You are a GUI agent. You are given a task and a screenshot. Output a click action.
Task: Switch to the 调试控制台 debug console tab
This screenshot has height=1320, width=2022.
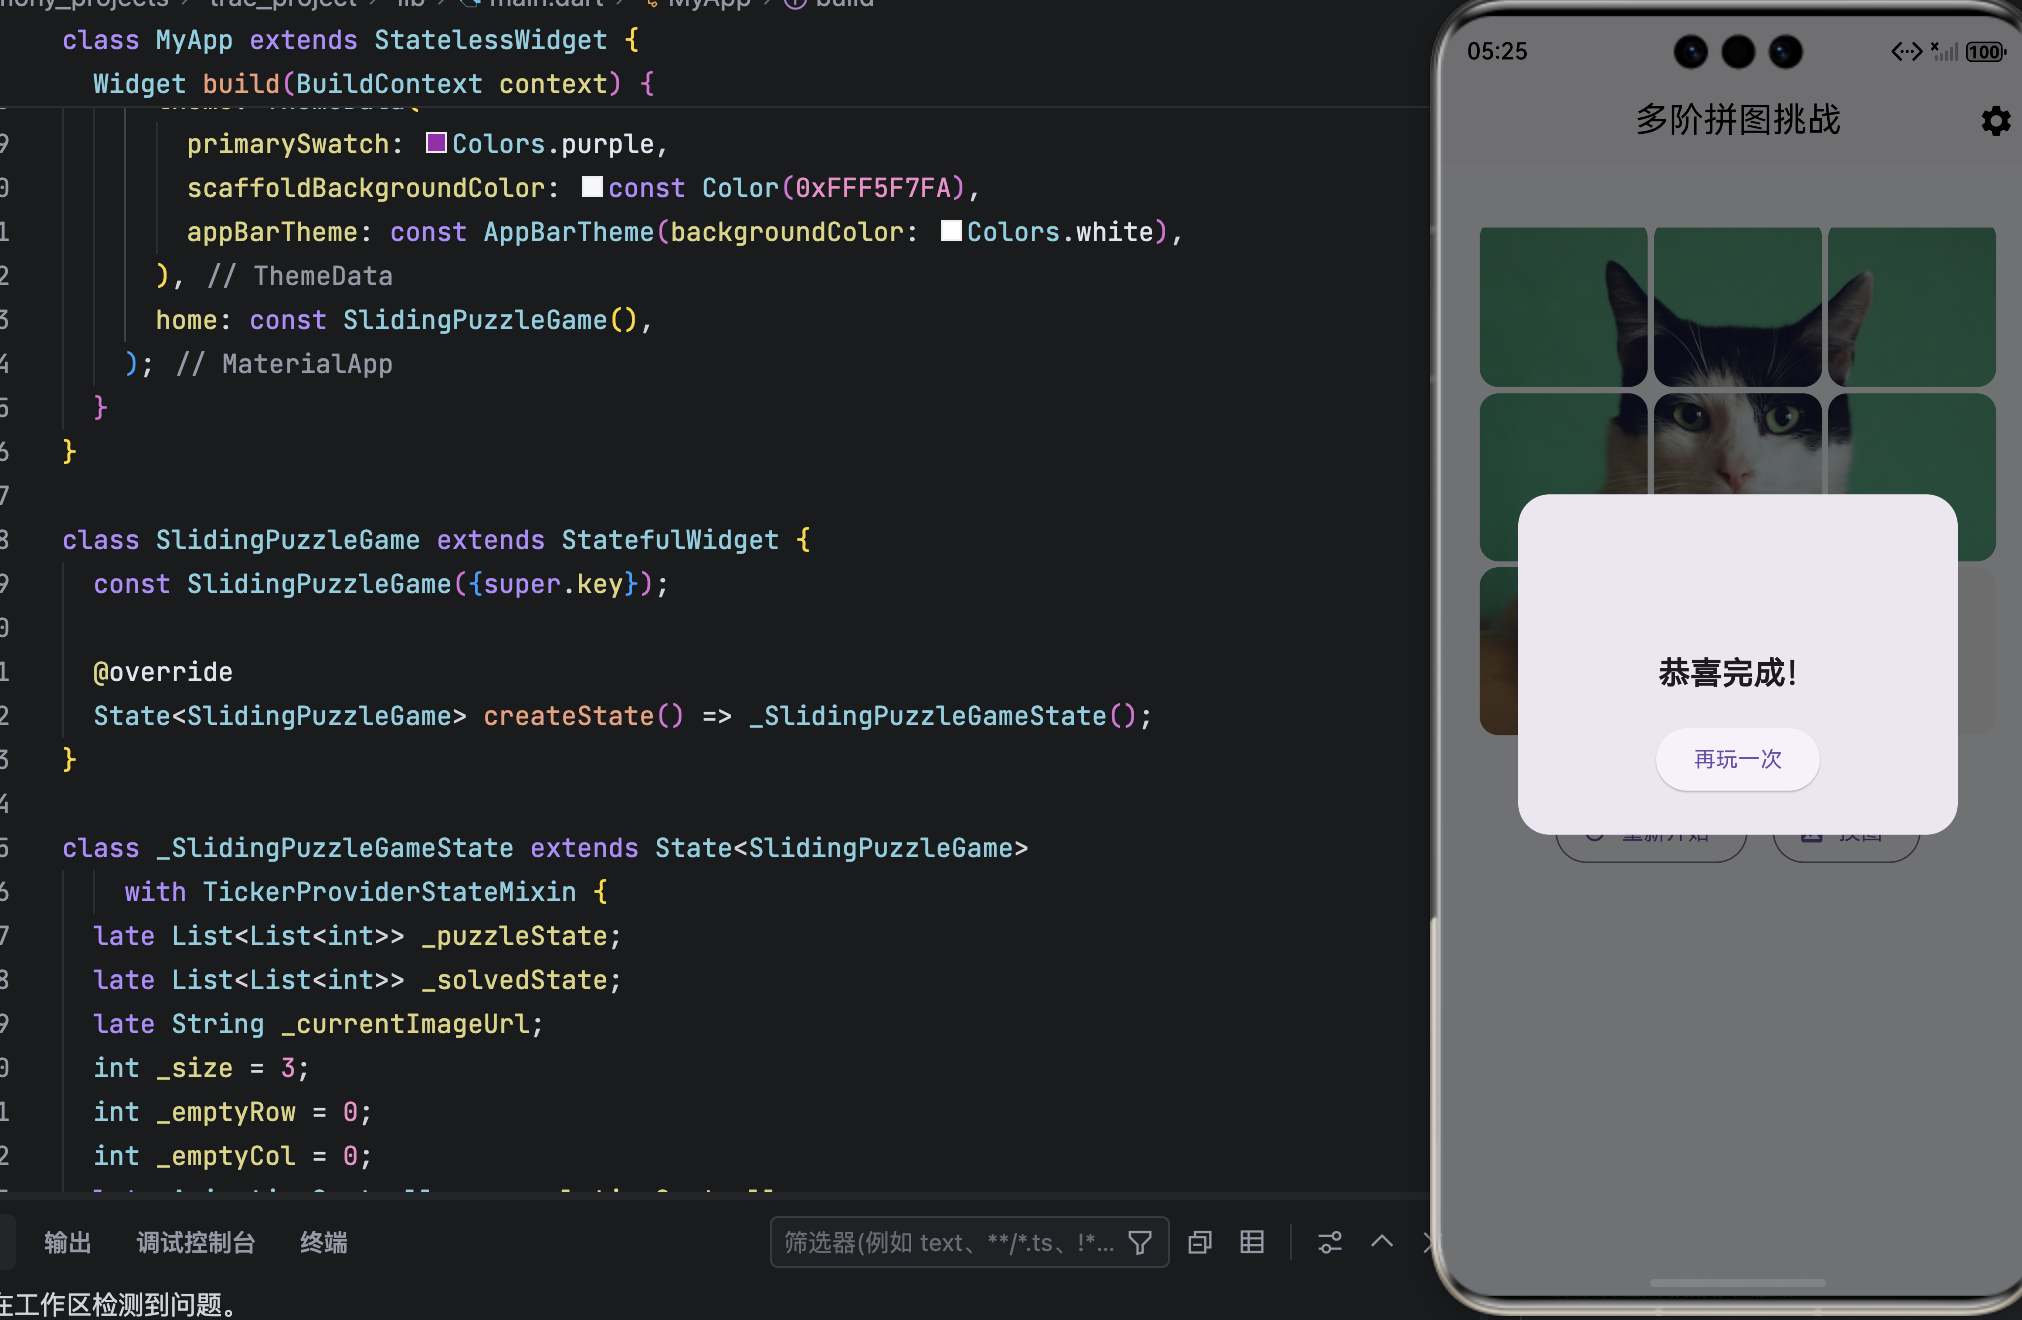click(x=196, y=1243)
